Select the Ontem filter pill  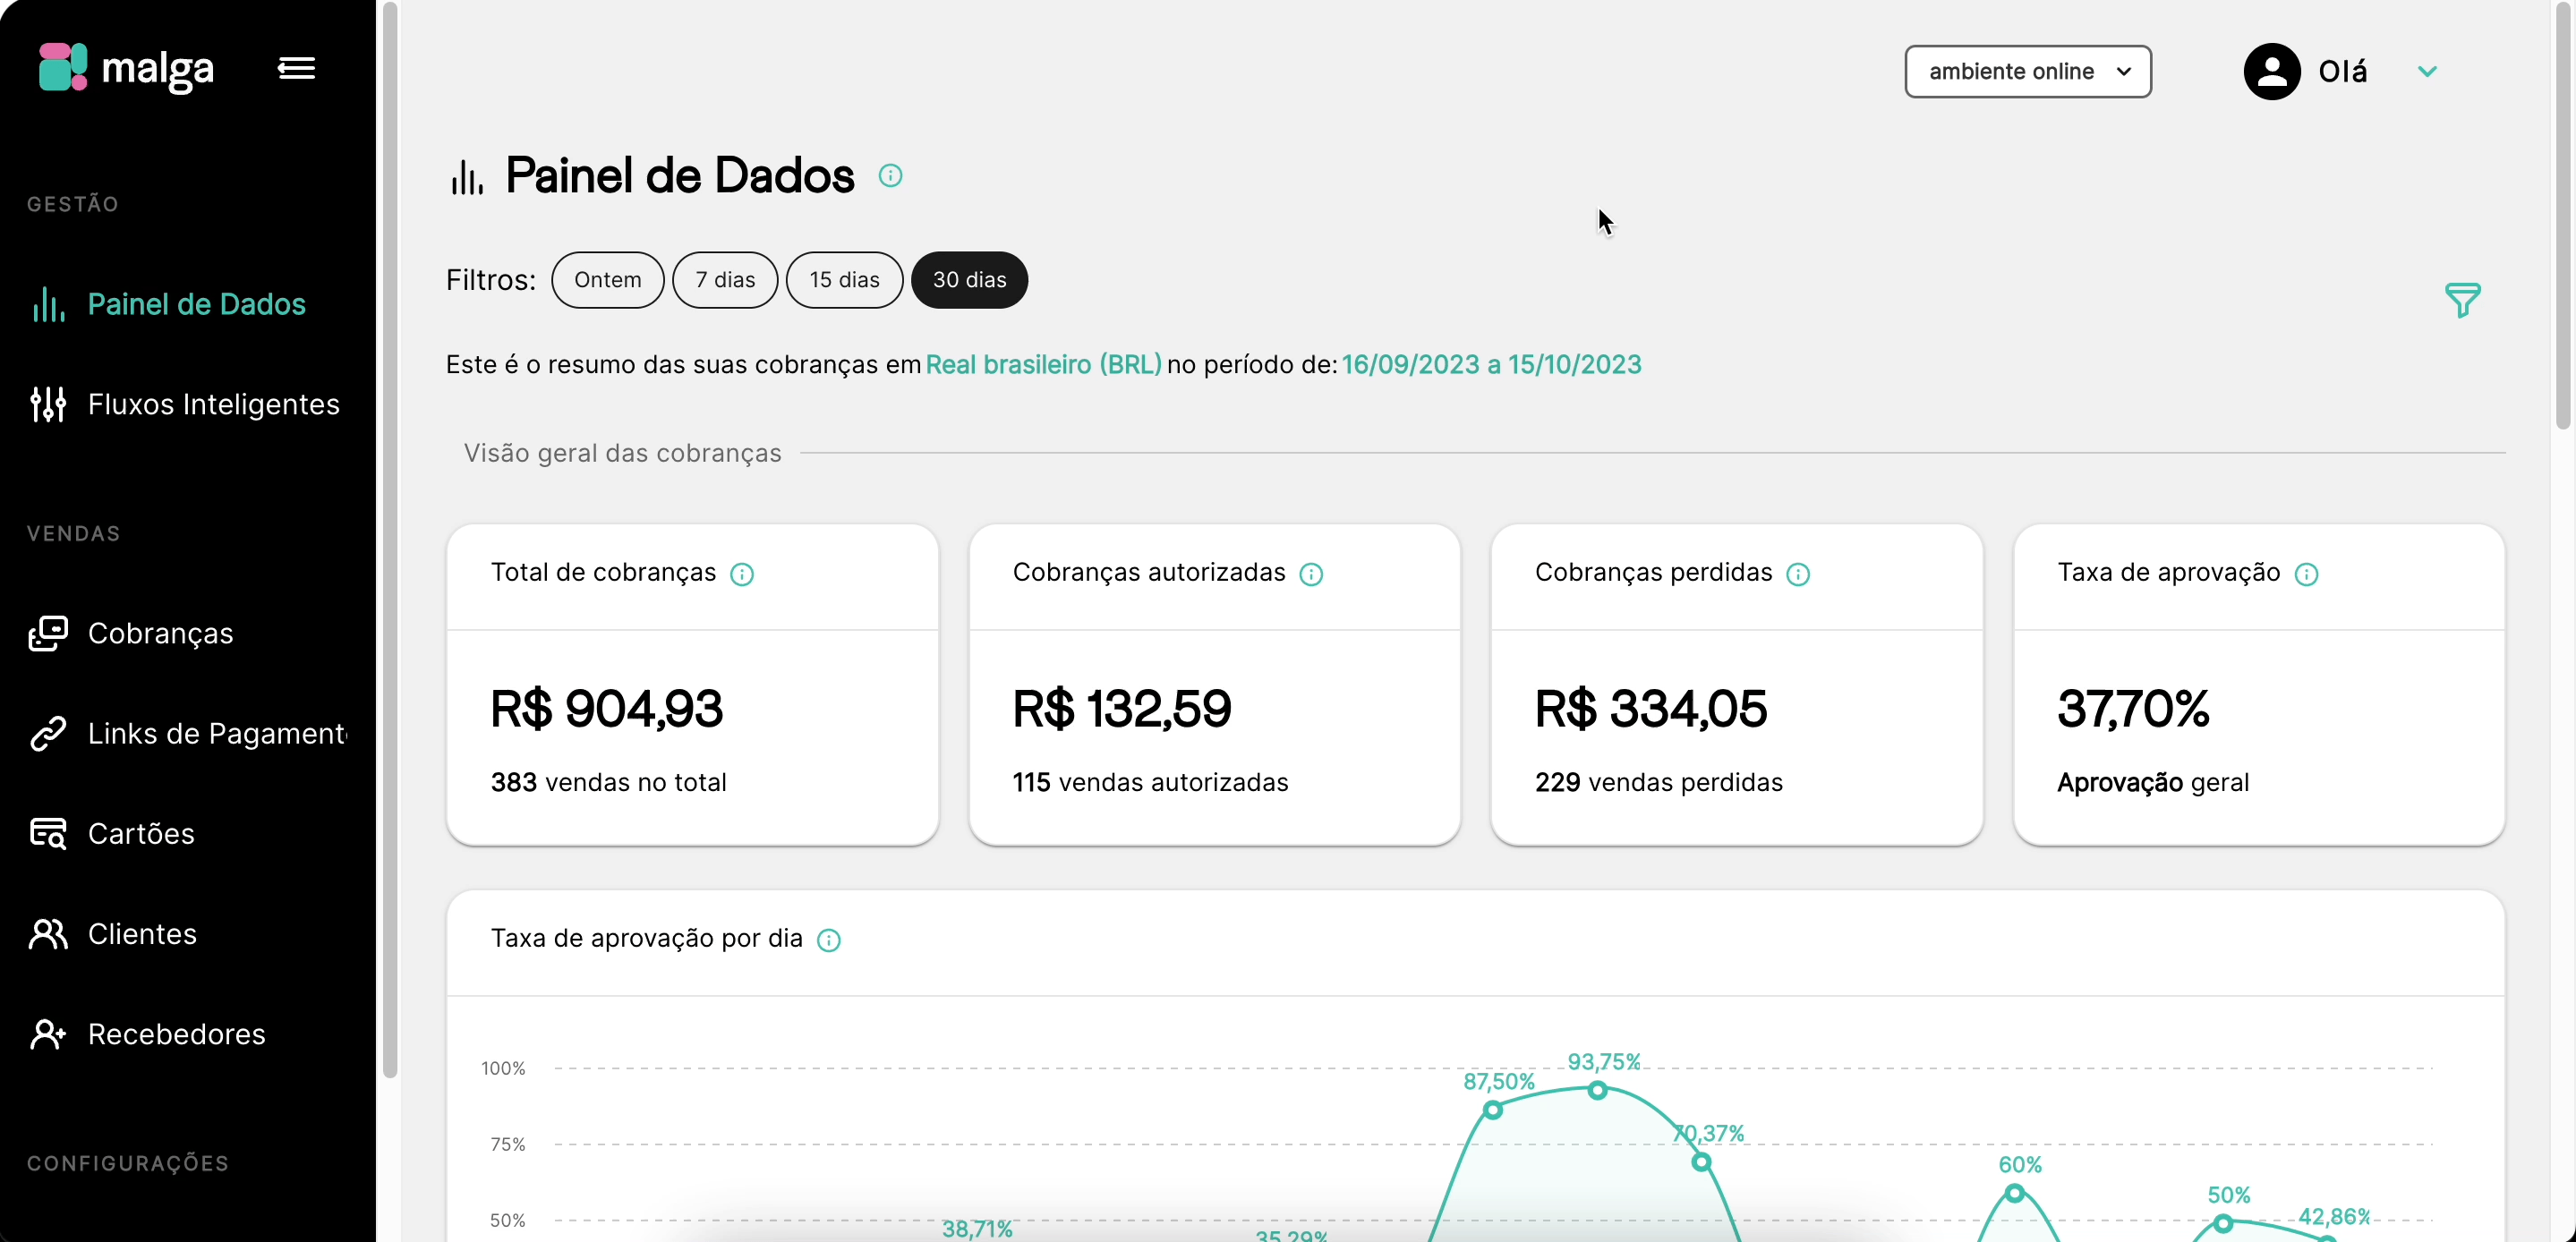(x=607, y=280)
